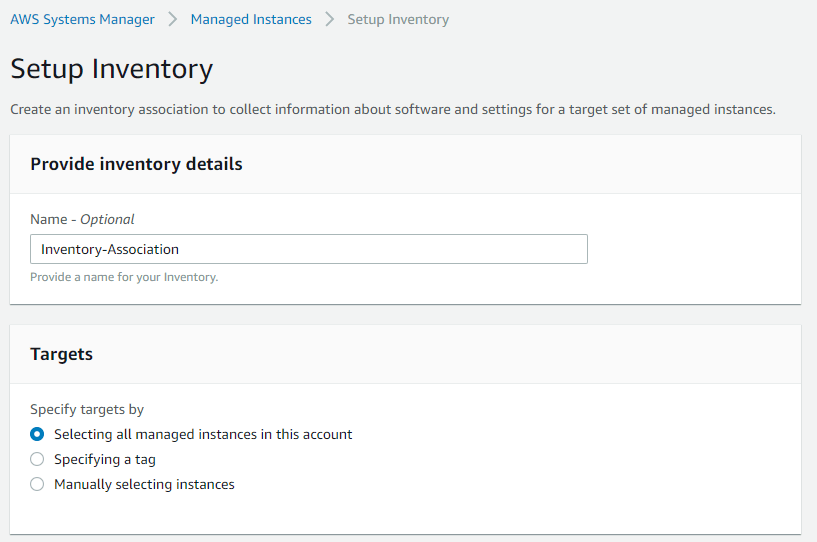
Task: Click the 'Manually selecting instances' label text
Action: point(144,485)
